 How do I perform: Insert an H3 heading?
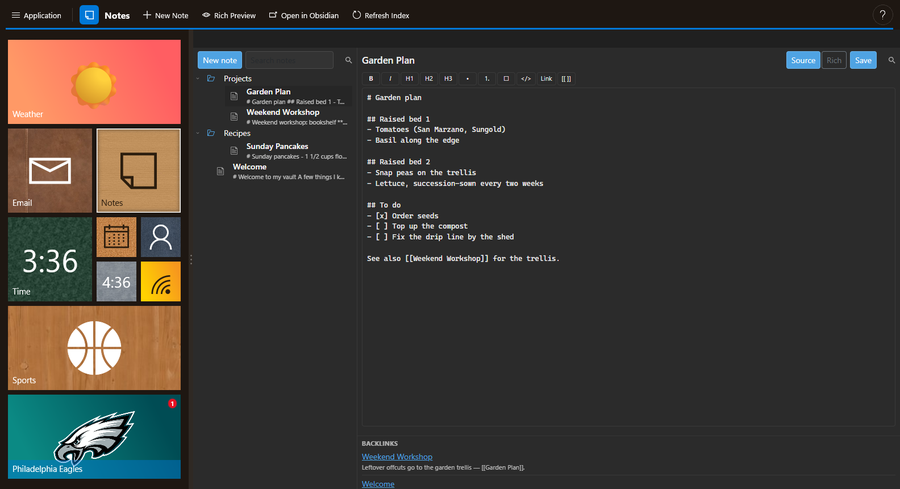click(x=448, y=79)
